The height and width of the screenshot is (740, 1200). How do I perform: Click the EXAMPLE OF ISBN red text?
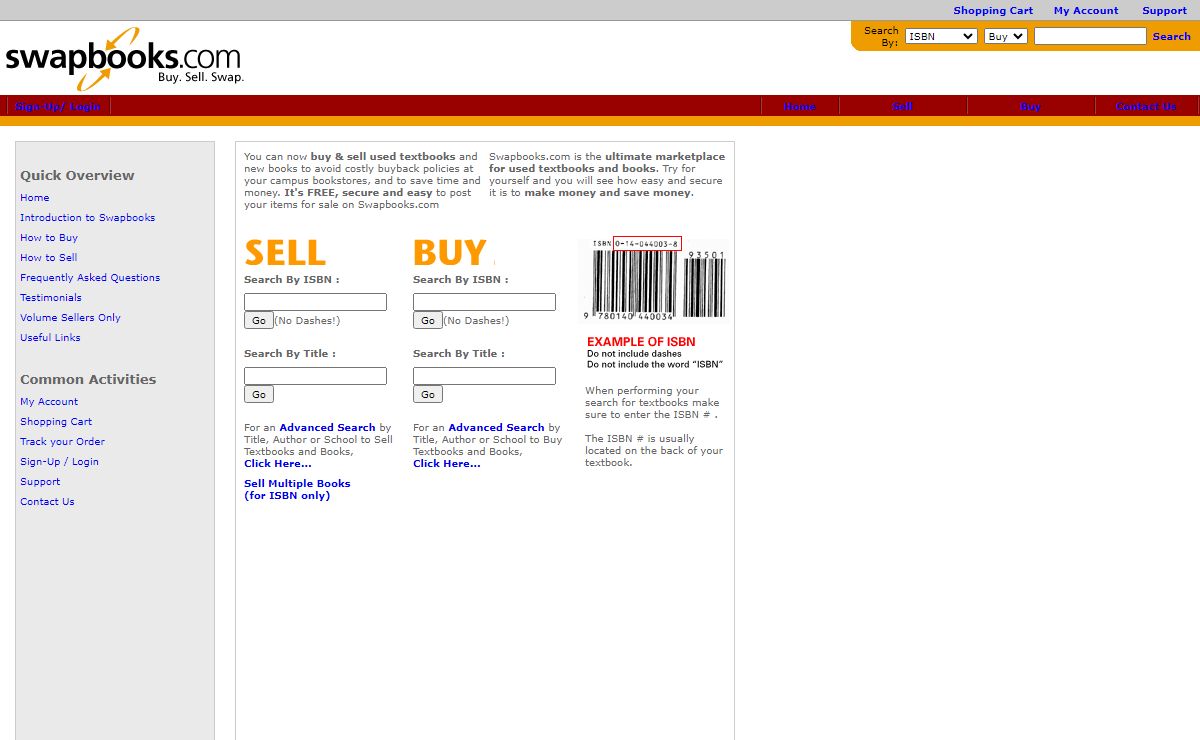(x=641, y=342)
